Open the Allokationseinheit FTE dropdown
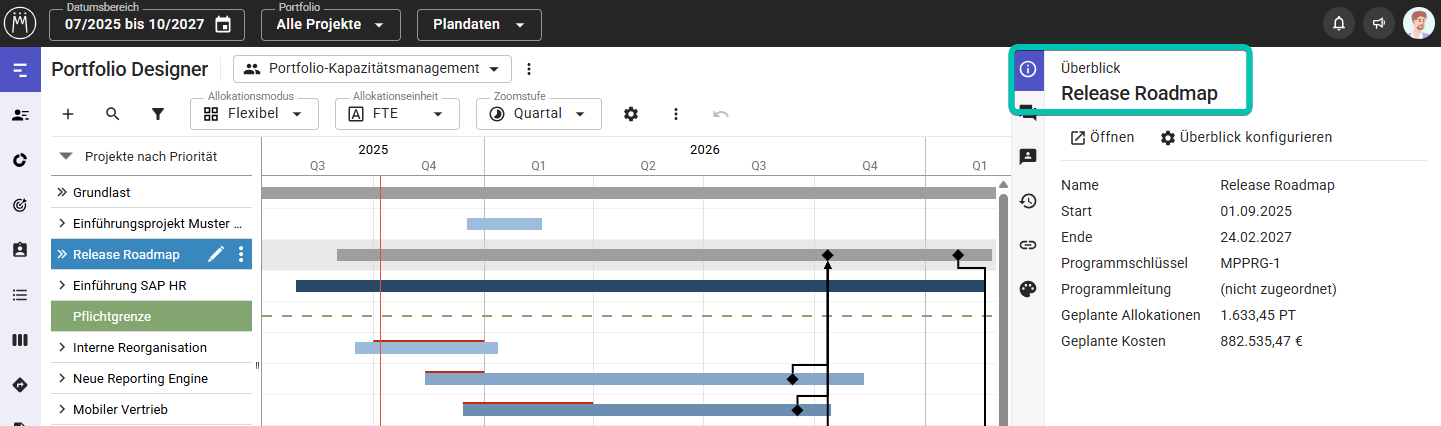Viewport: 1441px width, 426px height. (x=397, y=114)
